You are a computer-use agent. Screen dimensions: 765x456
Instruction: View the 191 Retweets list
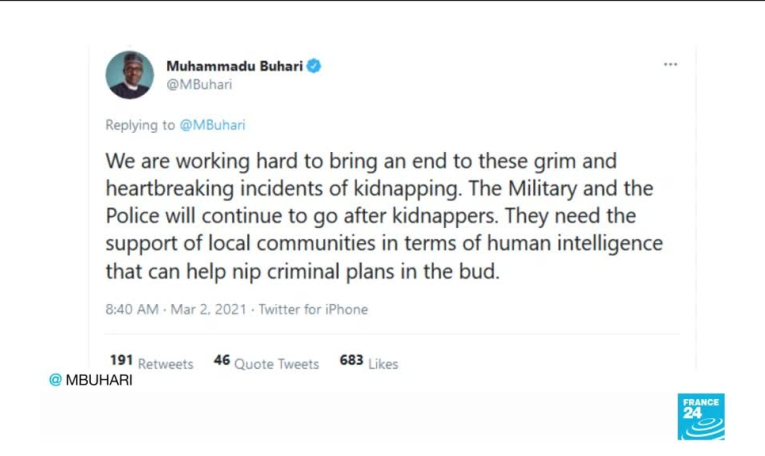click(x=151, y=363)
